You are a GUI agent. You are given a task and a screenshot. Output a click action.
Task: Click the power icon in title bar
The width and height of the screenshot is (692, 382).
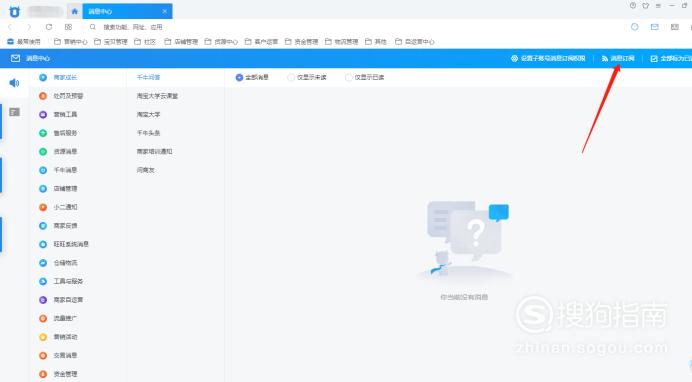(x=633, y=6)
